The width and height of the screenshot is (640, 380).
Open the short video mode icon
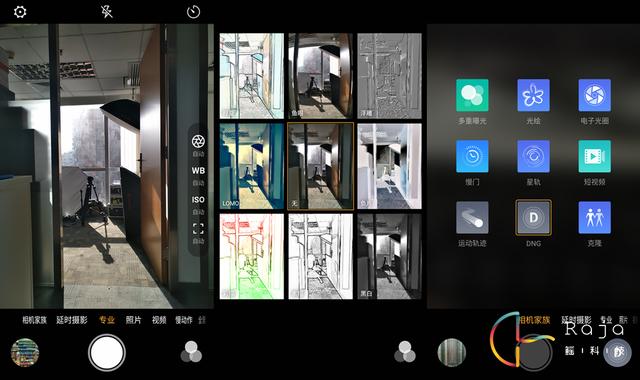[595, 156]
